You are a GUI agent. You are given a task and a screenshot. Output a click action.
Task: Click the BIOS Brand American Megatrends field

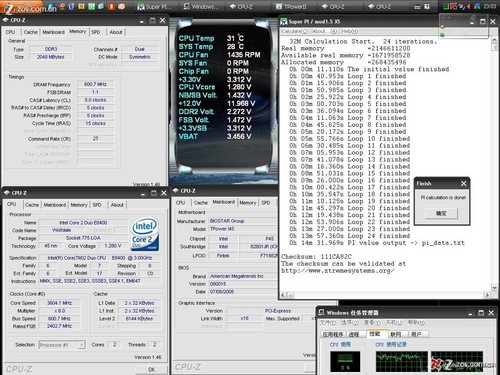243,276
